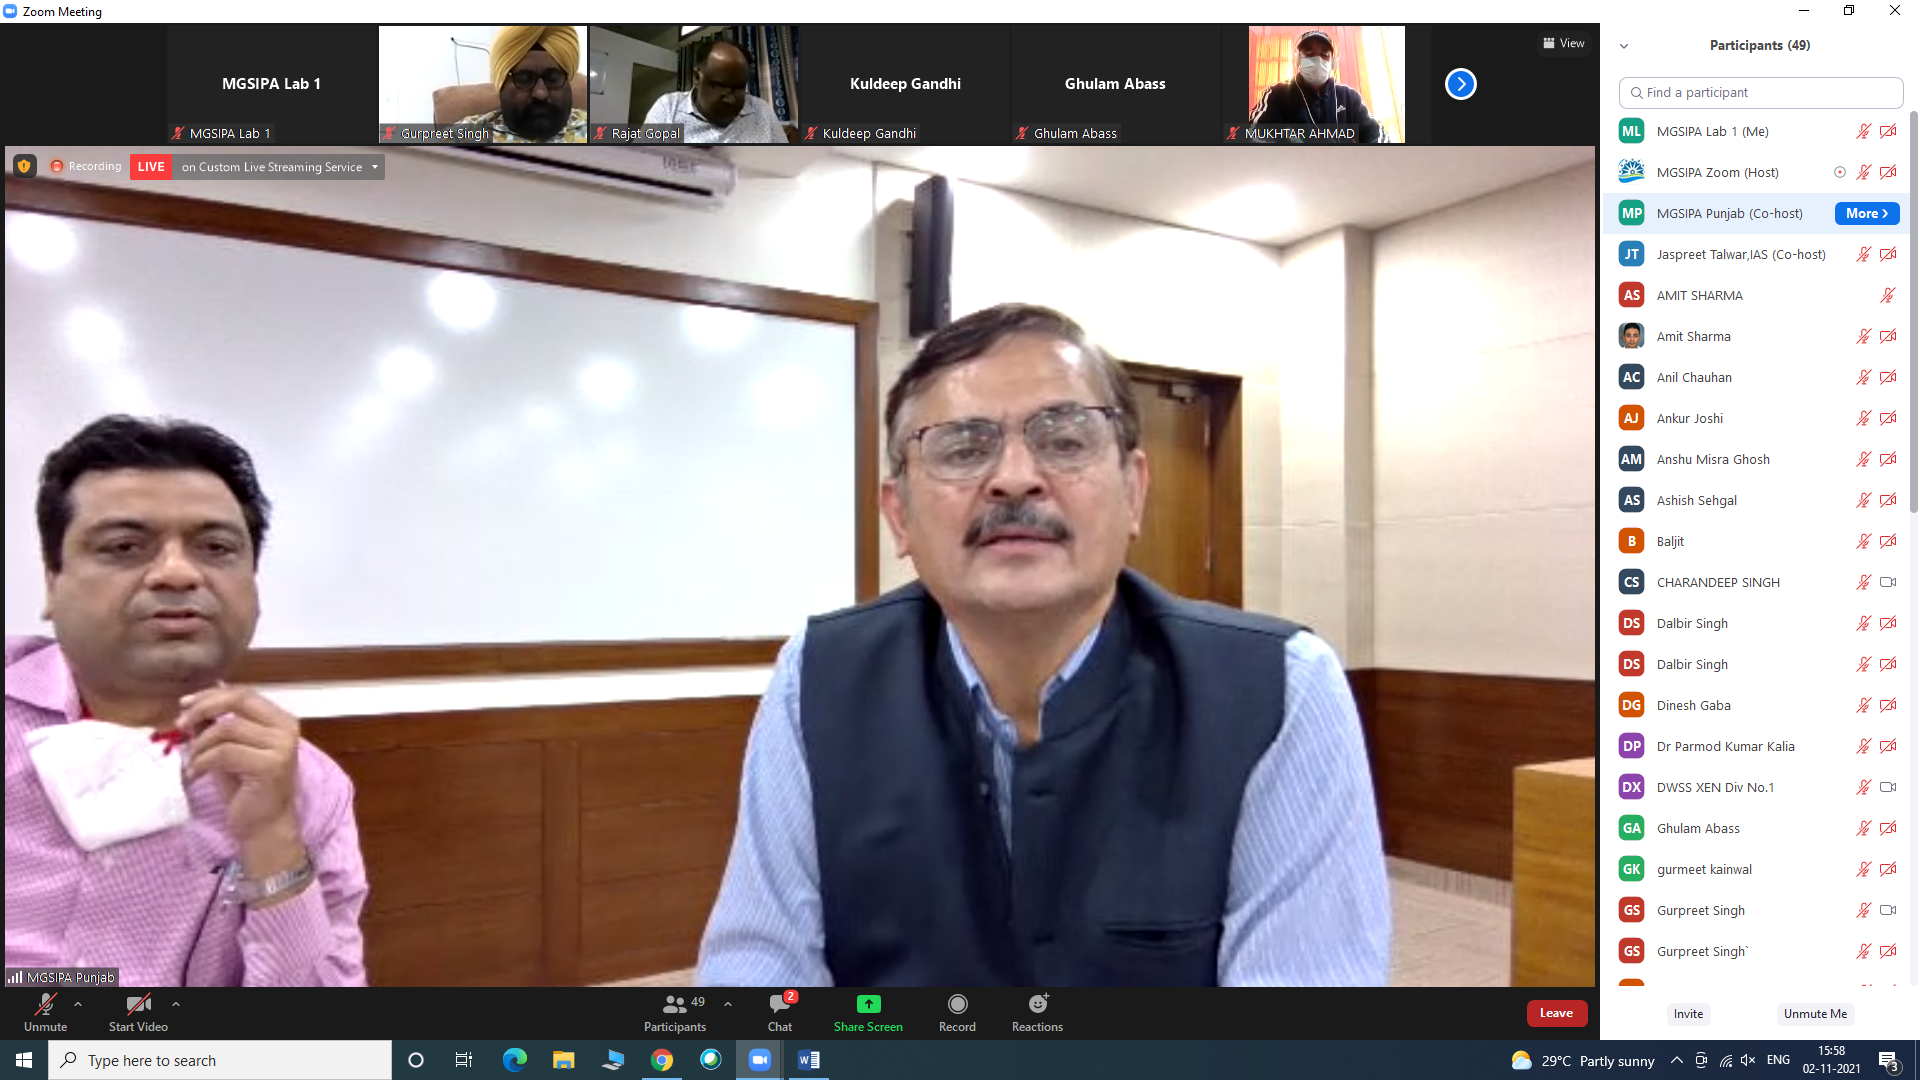Expand participants options arrow

[728, 1004]
